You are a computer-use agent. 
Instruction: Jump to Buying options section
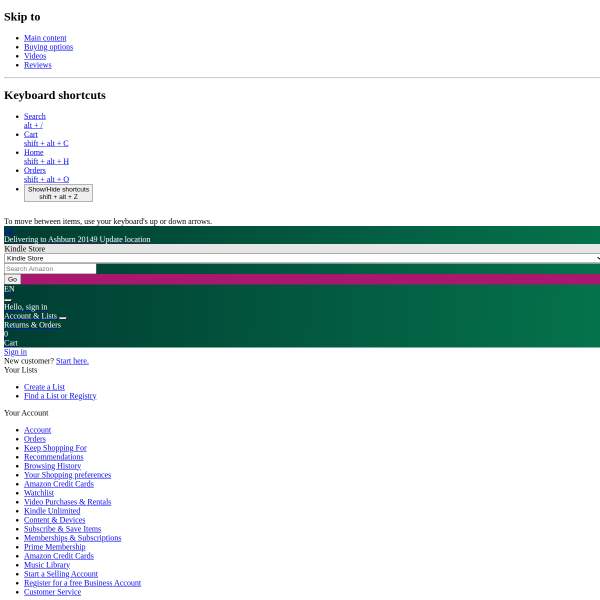coord(48,47)
